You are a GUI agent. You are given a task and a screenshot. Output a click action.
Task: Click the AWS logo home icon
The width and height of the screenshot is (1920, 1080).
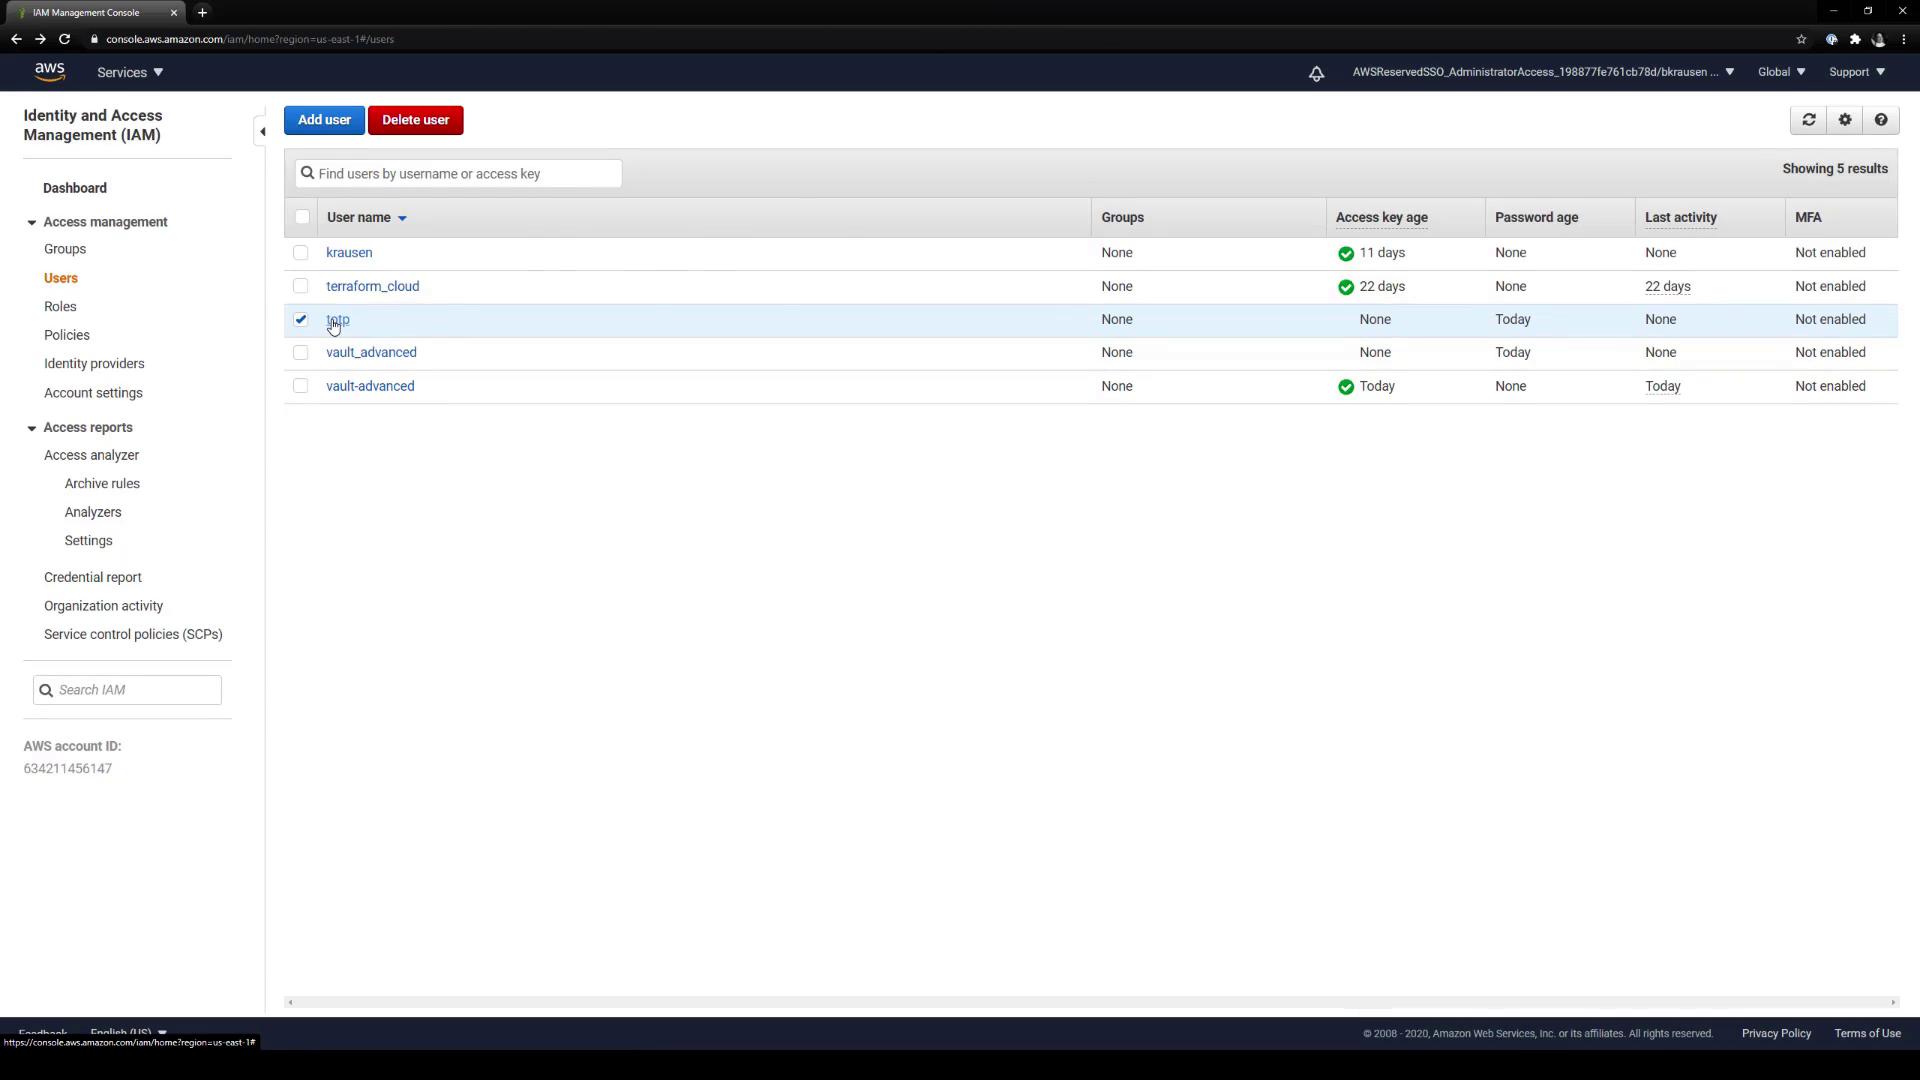49,72
